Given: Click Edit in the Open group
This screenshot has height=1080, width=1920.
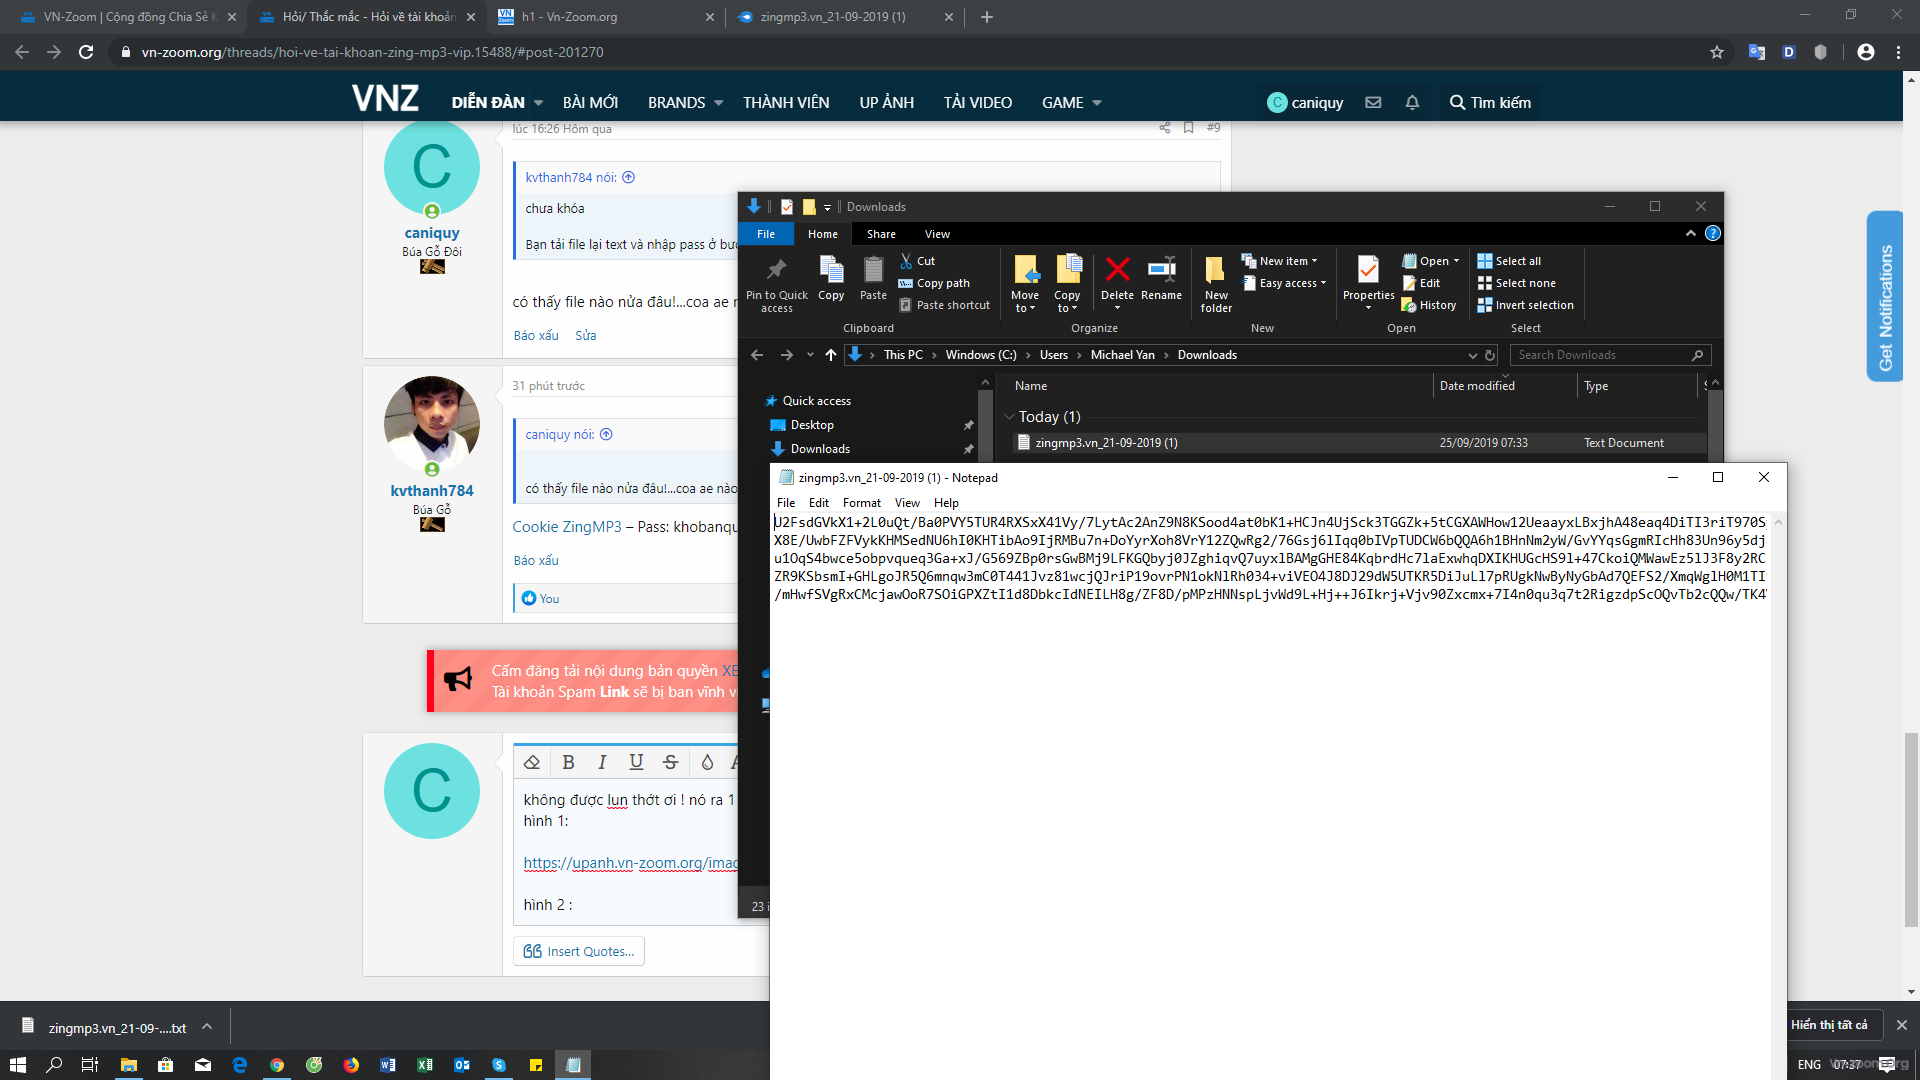Looking at the screenshot, I should [1421, 283].
